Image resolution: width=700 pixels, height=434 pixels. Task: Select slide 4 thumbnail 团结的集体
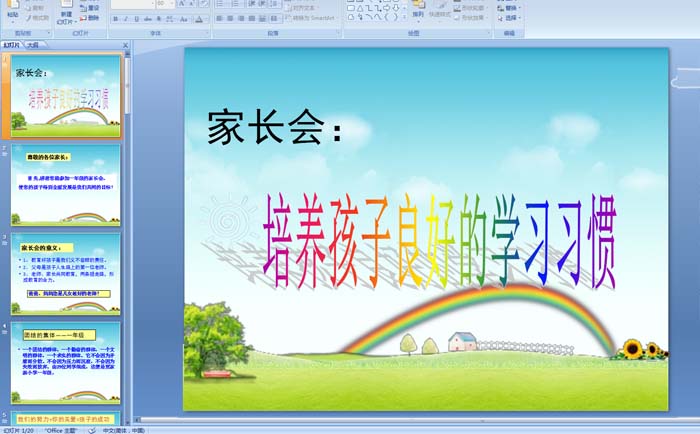[66, 363]
